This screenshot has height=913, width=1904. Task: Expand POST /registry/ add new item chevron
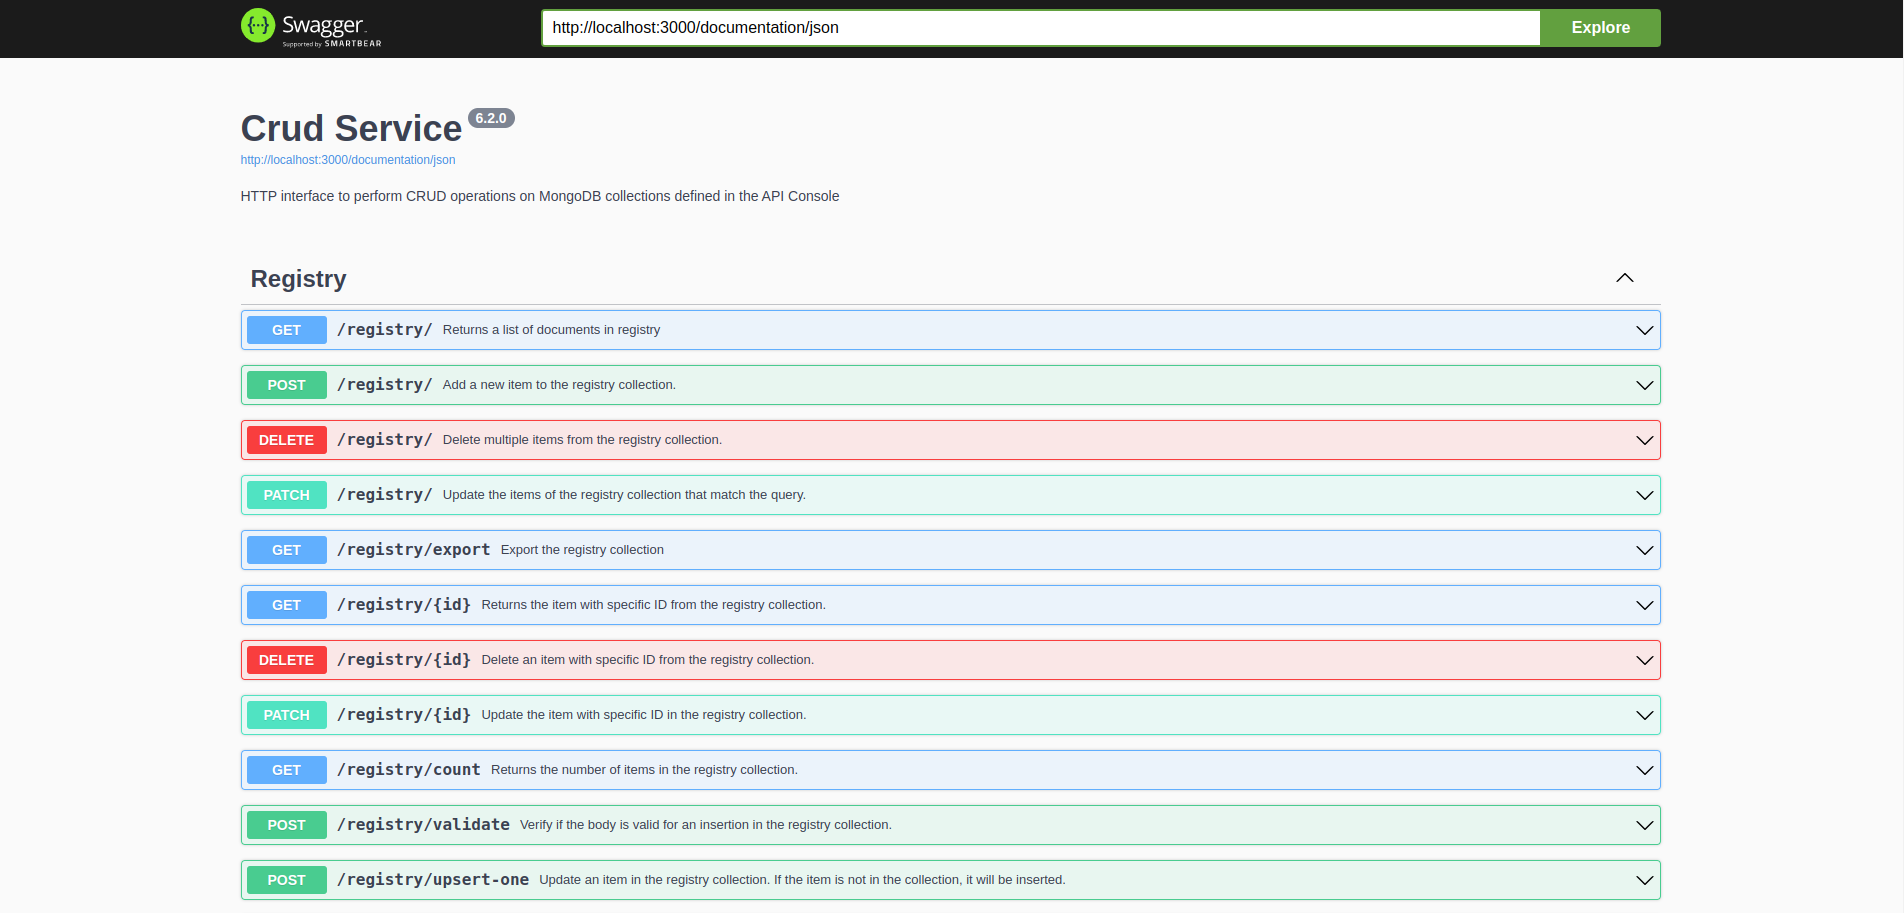[x=1643, y=385]
